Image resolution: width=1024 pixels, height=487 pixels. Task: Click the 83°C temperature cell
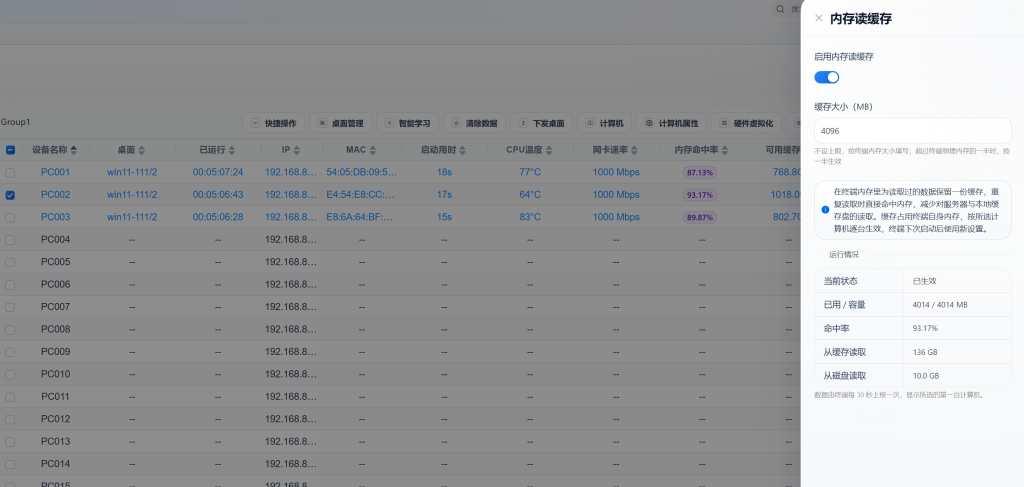click(530, 217)
